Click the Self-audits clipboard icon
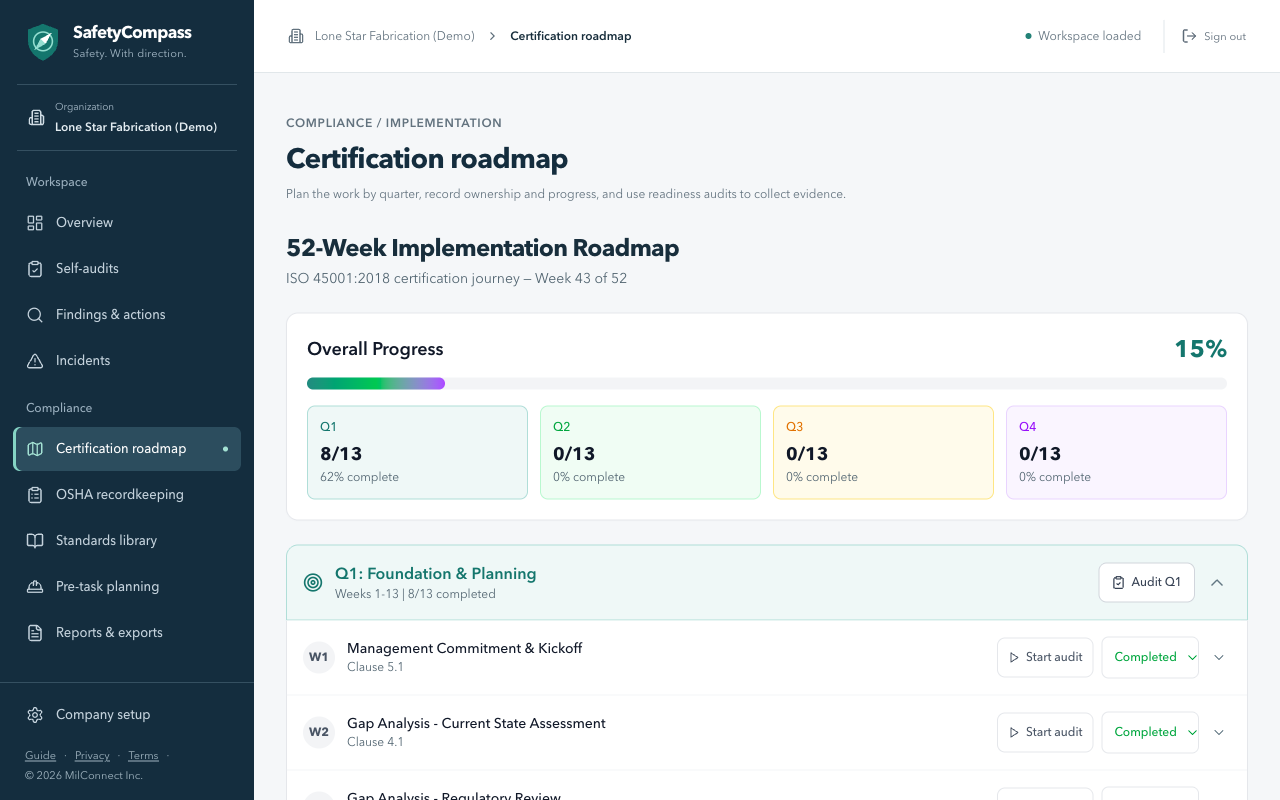1280x800 pixels. 35,269
